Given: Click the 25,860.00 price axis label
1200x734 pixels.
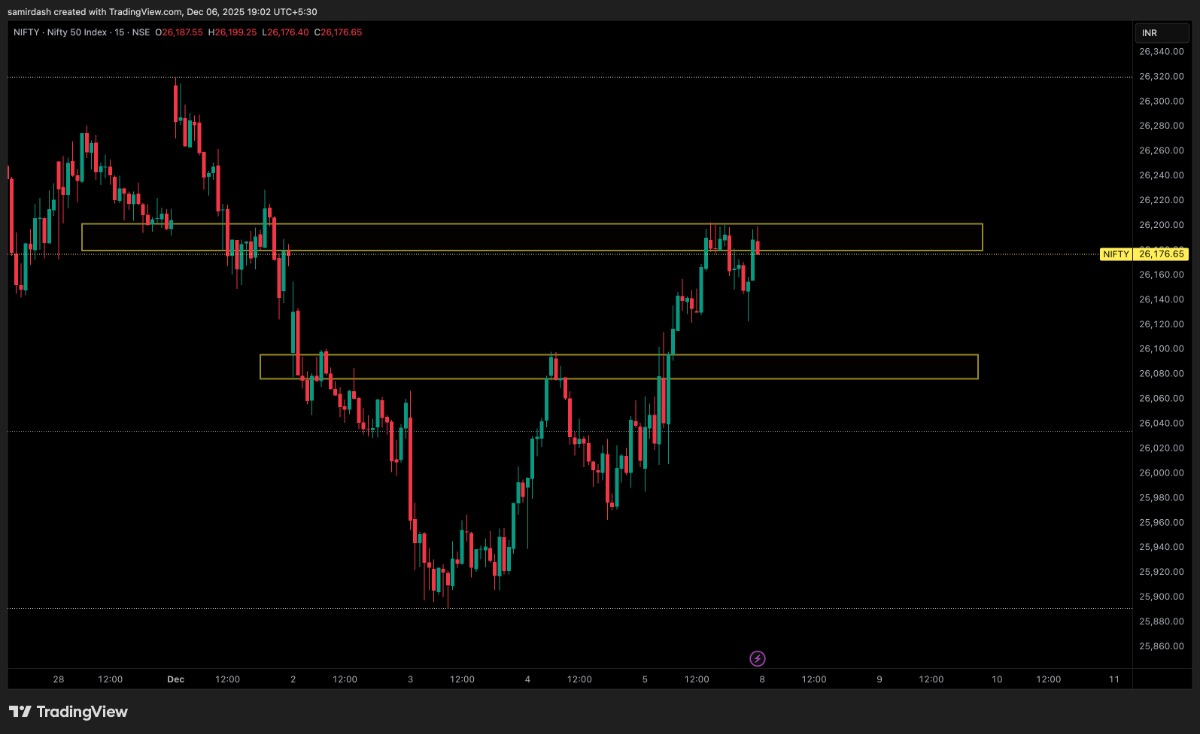Looking at the screenshot, I should [1160, 646].
